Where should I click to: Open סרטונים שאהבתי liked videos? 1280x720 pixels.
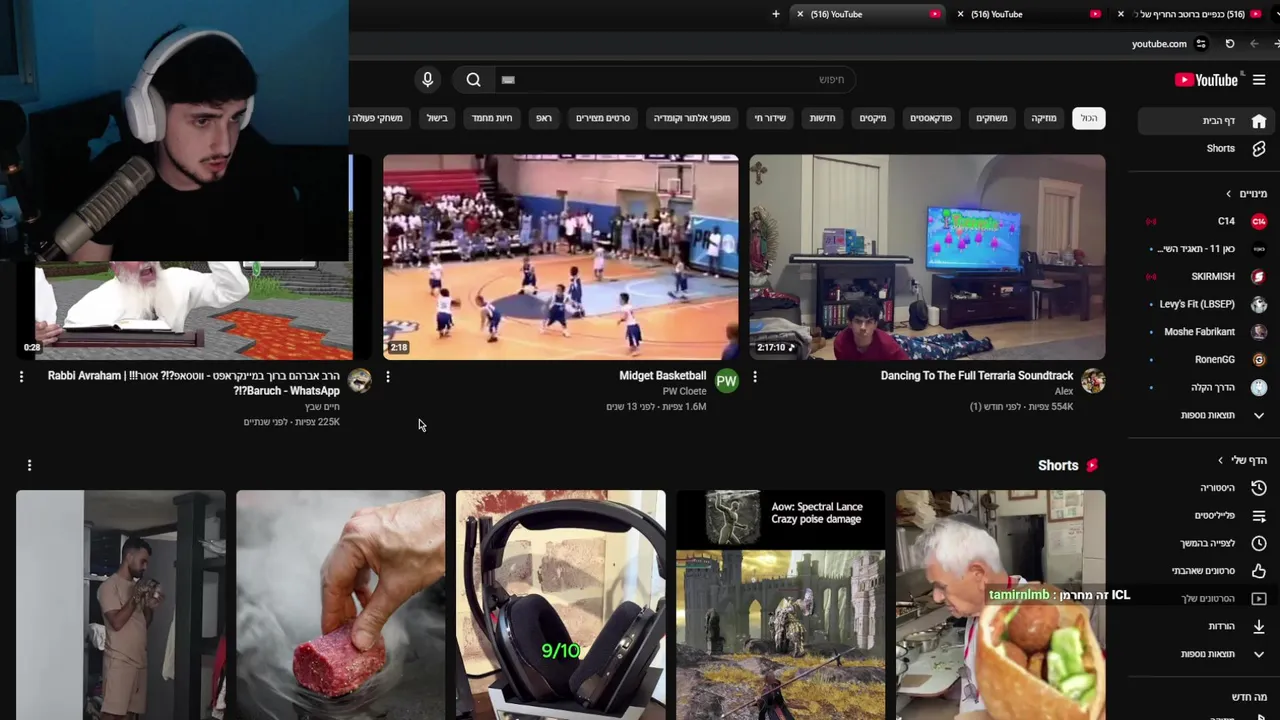pos(1207,571)
